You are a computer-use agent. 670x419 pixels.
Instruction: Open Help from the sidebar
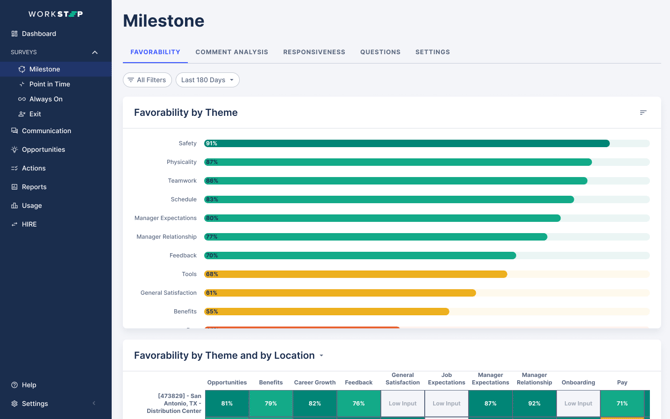coord(29,385)
